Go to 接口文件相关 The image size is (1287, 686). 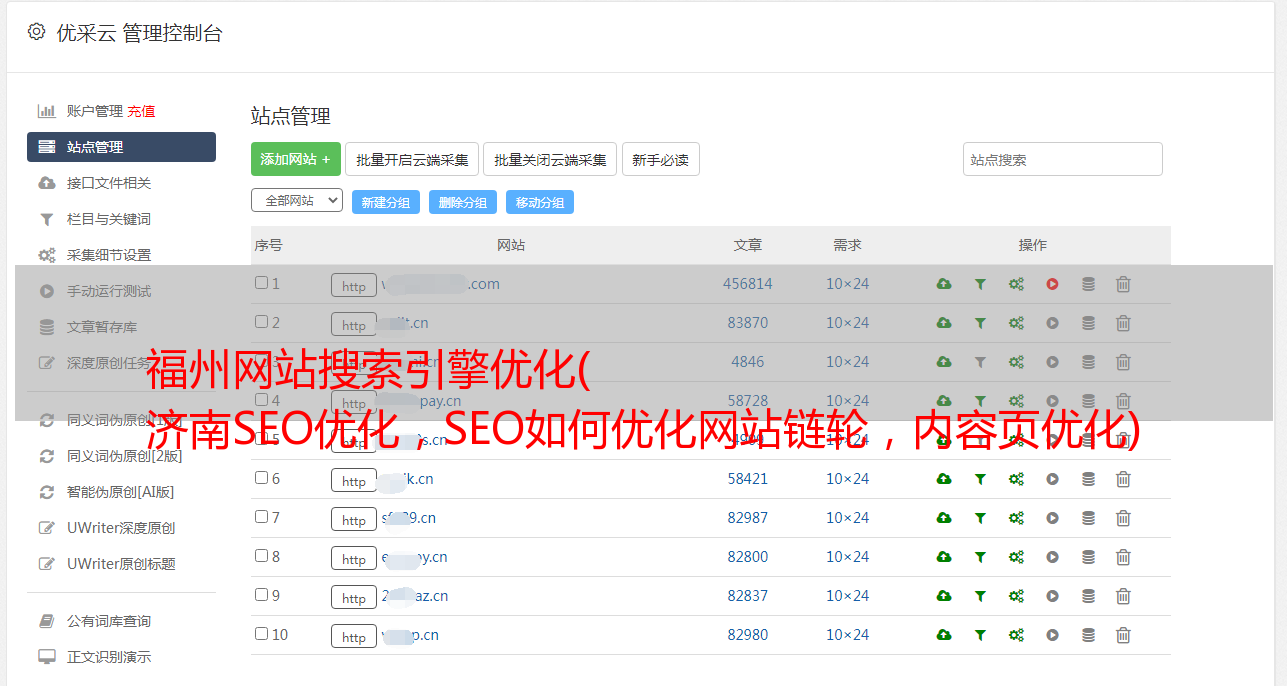point(109,183)
